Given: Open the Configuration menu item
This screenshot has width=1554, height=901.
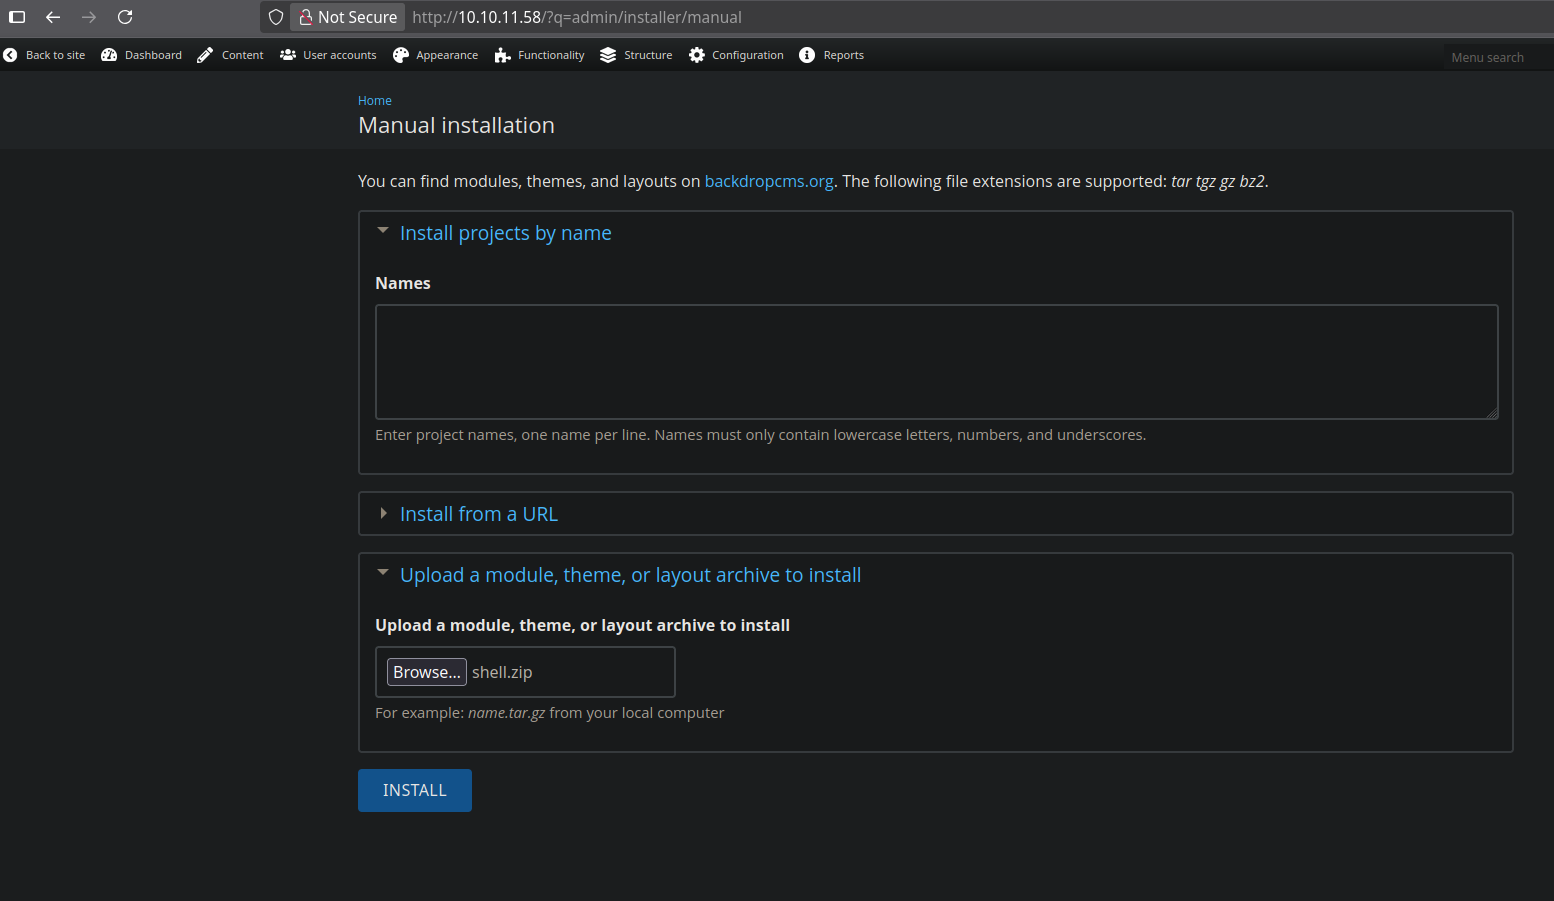Looking at the screenshot, I should tap(747, 55).
